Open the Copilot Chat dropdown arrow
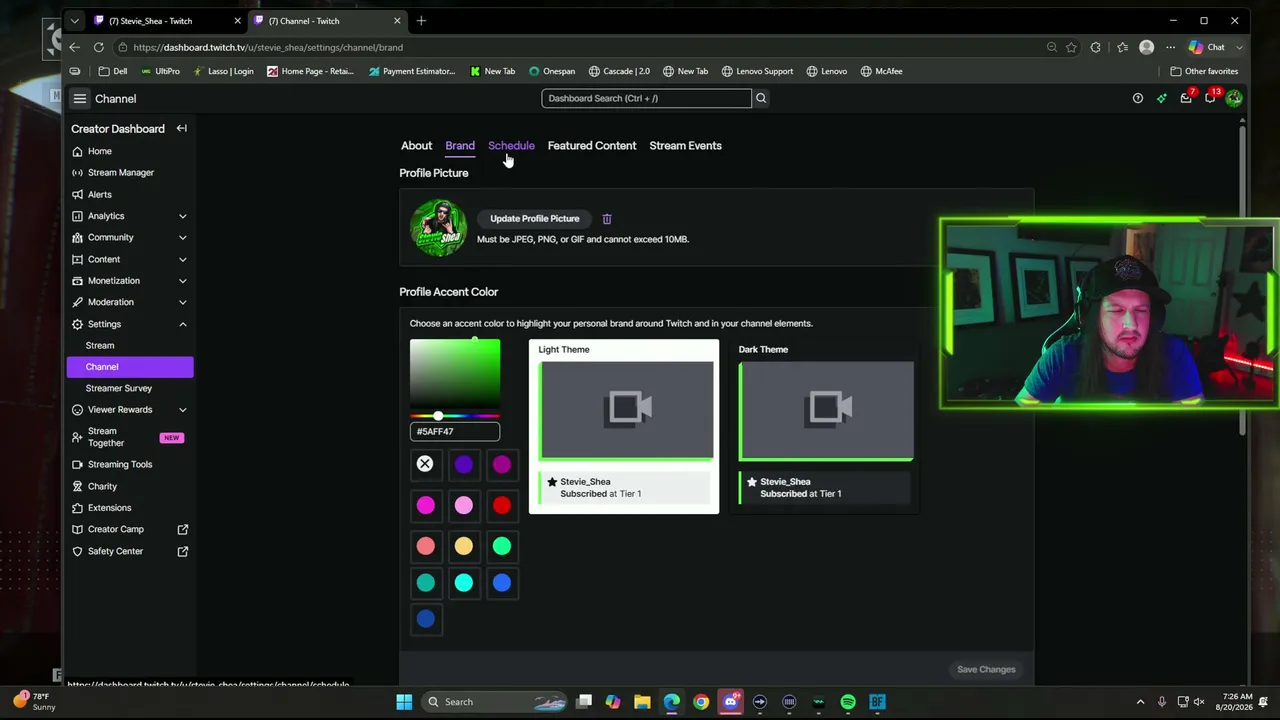Image resolution: width=1280 pixels, height=720 pixels. pyautogui.click(x=1240, y=47)
